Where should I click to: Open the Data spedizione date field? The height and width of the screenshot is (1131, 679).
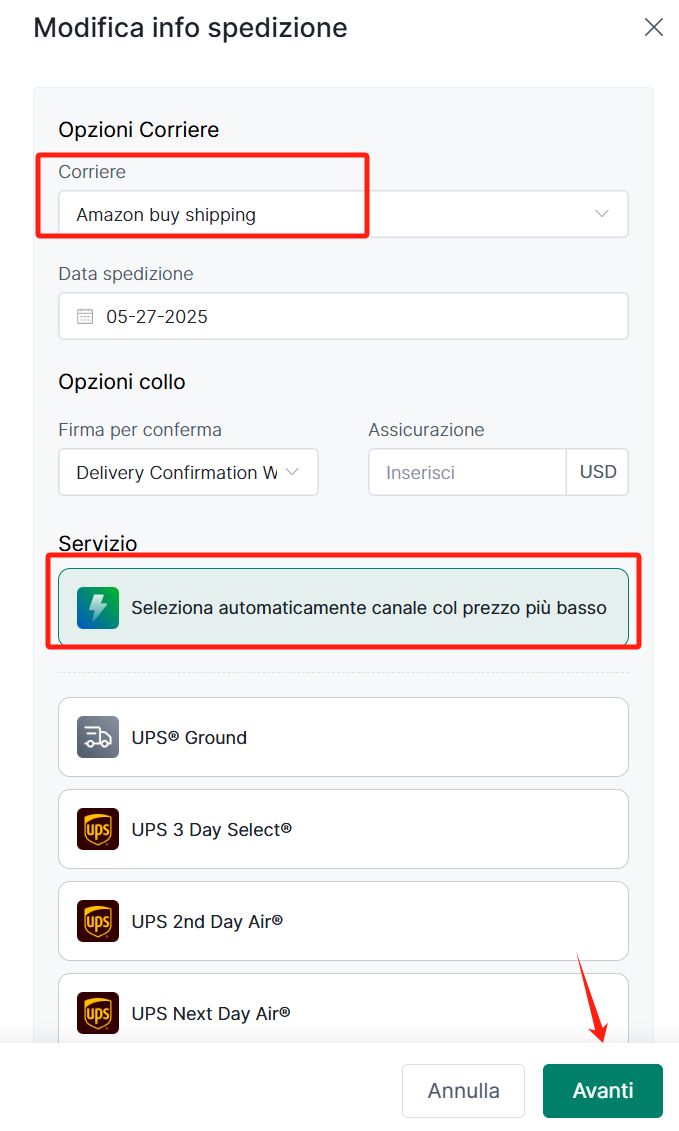(x=343, y=316)
